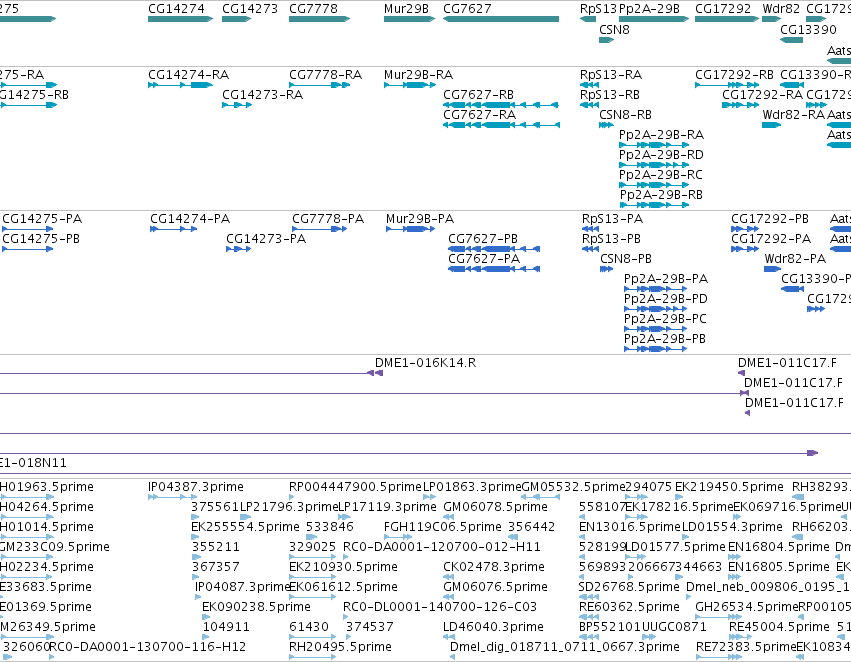
Task: Select the Mur29B gene label in top track
Action: (x=406, y=9)
